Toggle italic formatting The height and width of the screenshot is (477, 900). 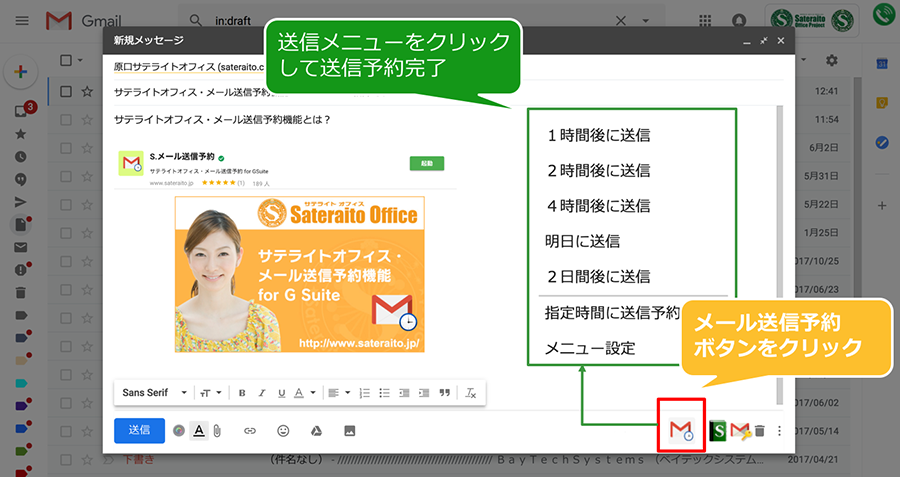pos(262,393)
